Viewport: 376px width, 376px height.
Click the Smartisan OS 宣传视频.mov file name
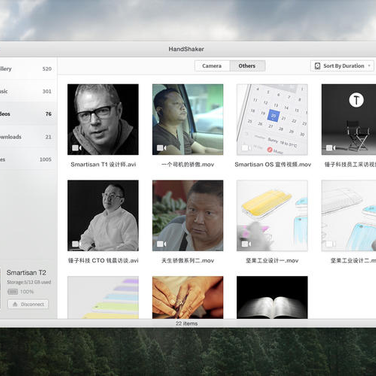tap(273, 165)
